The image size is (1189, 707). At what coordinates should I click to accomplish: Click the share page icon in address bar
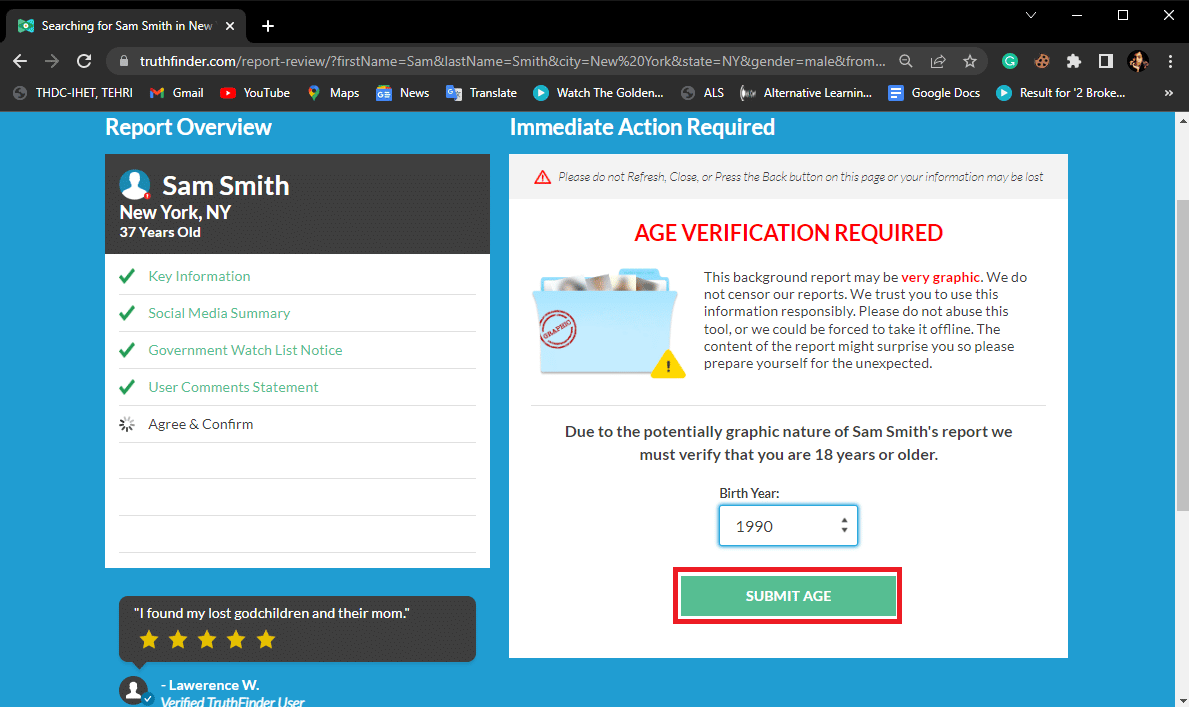[938, 61]
